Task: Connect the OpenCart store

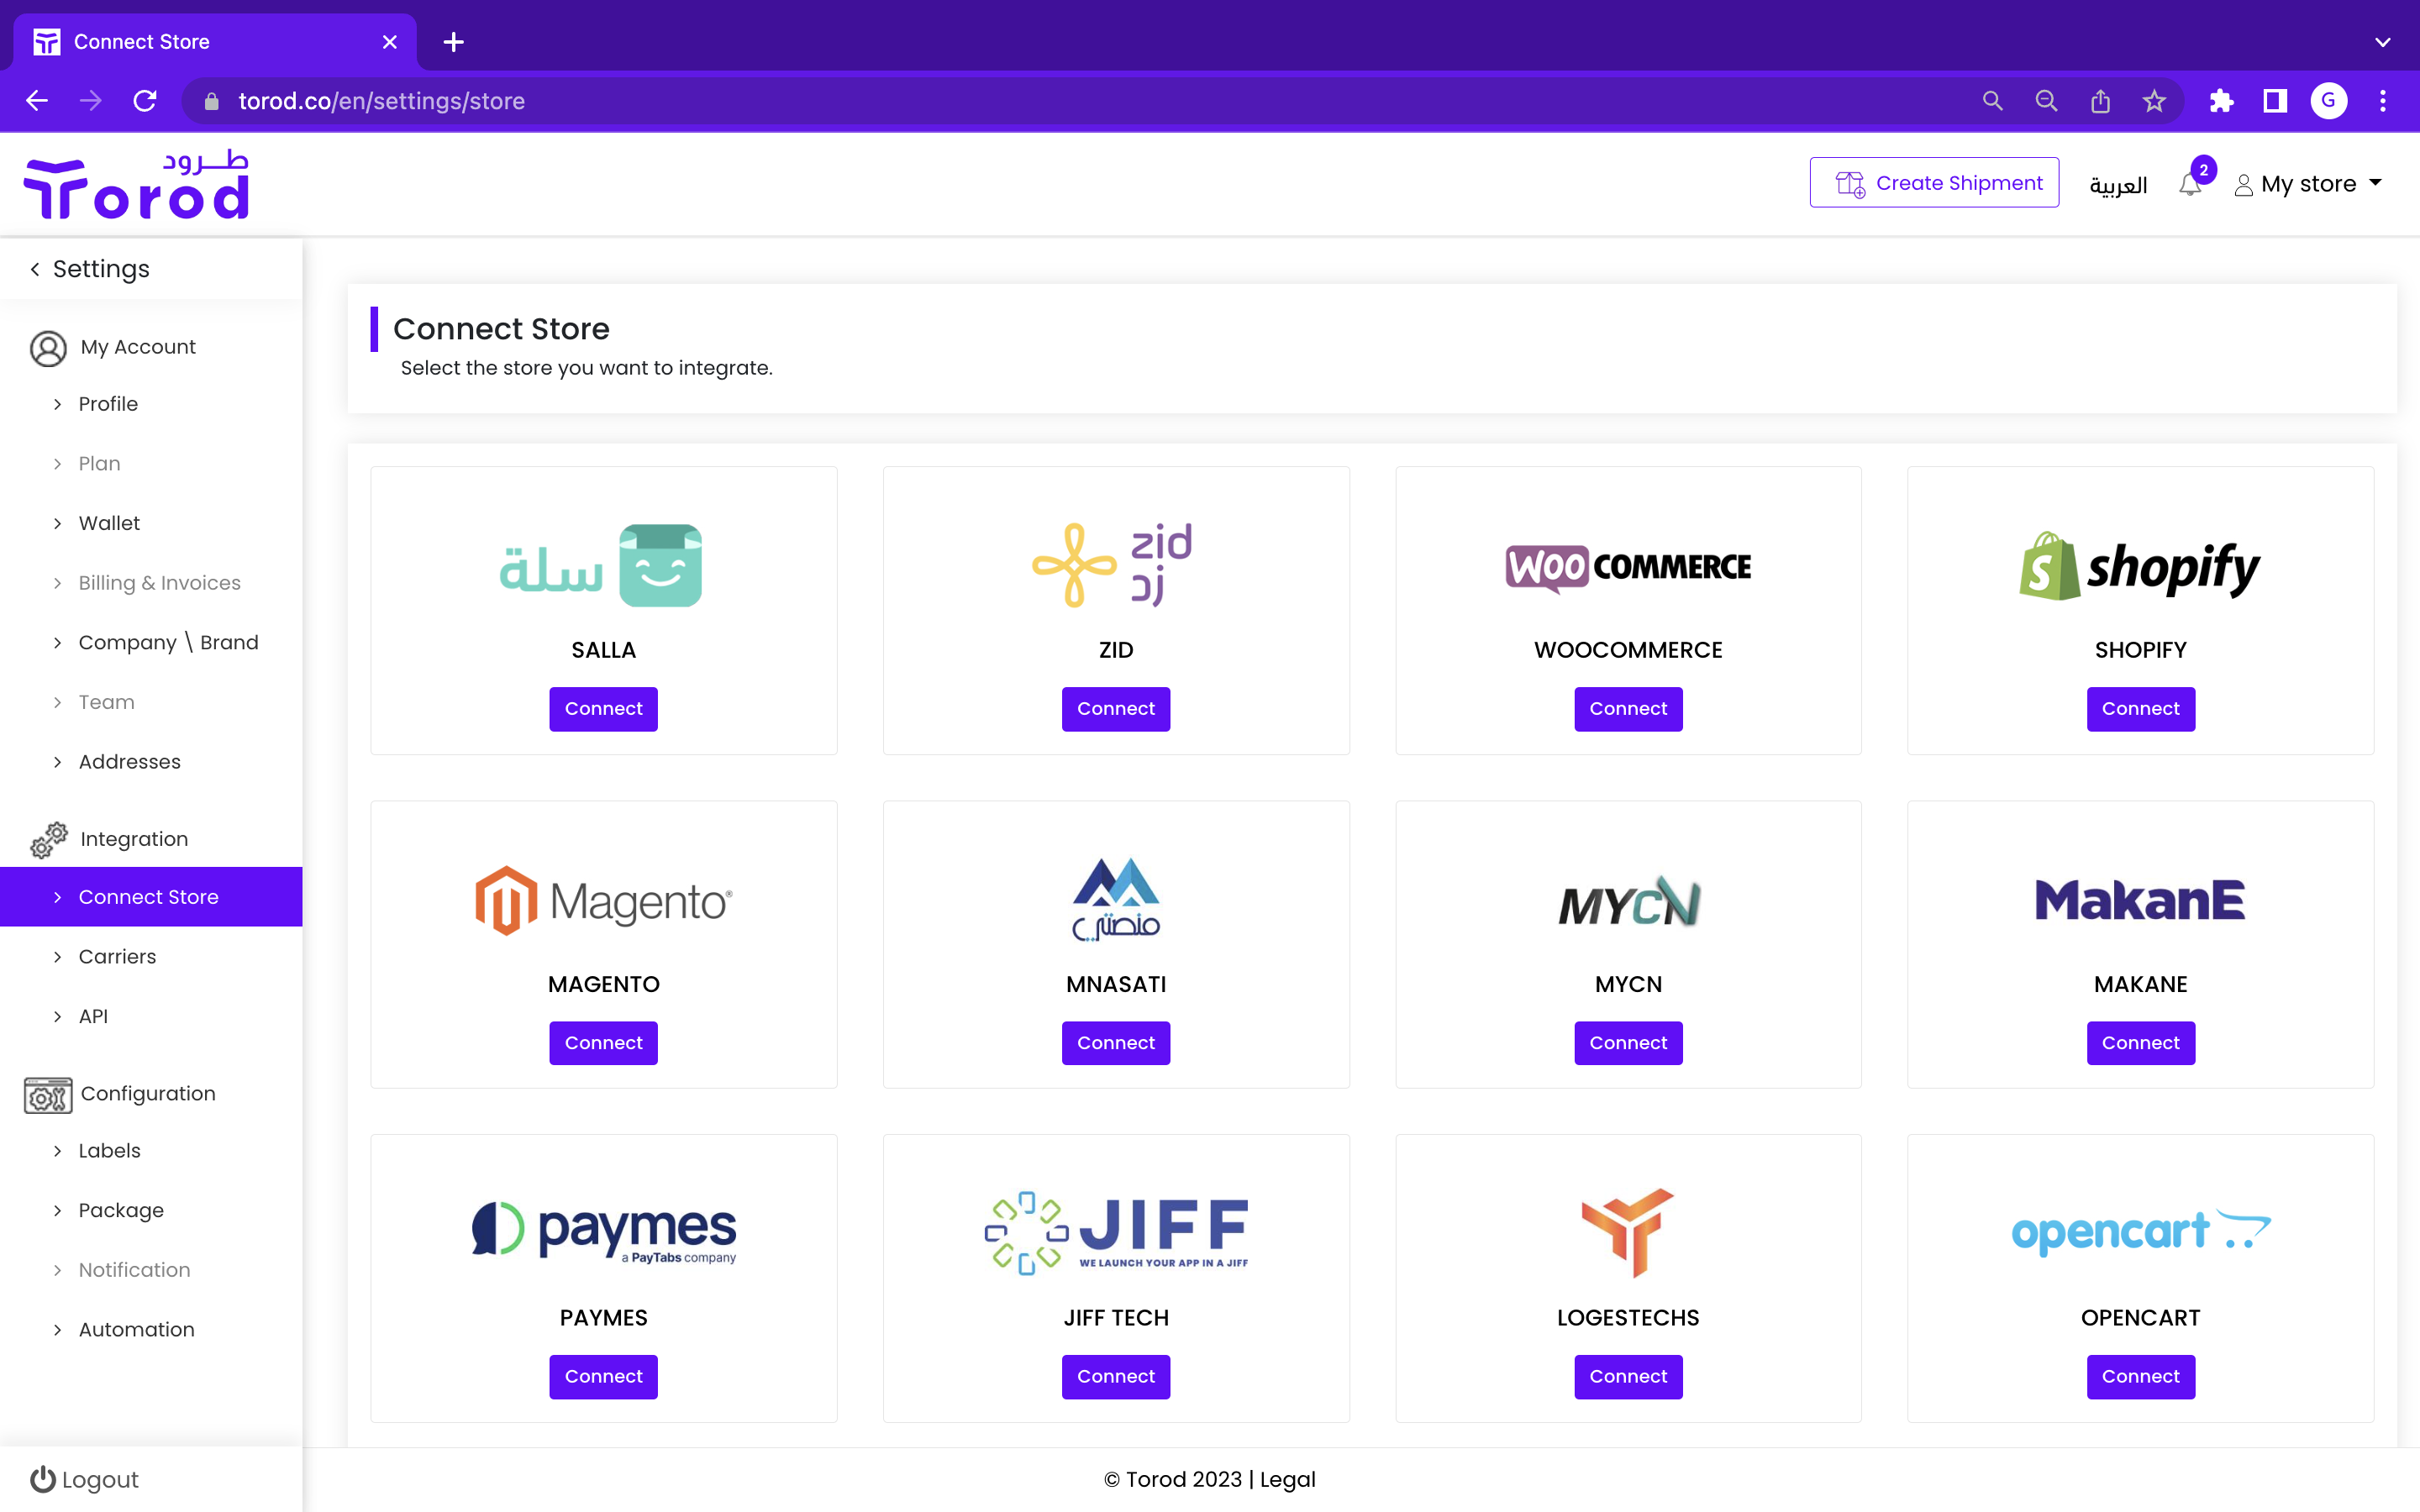Action: coord(2140,1377)
